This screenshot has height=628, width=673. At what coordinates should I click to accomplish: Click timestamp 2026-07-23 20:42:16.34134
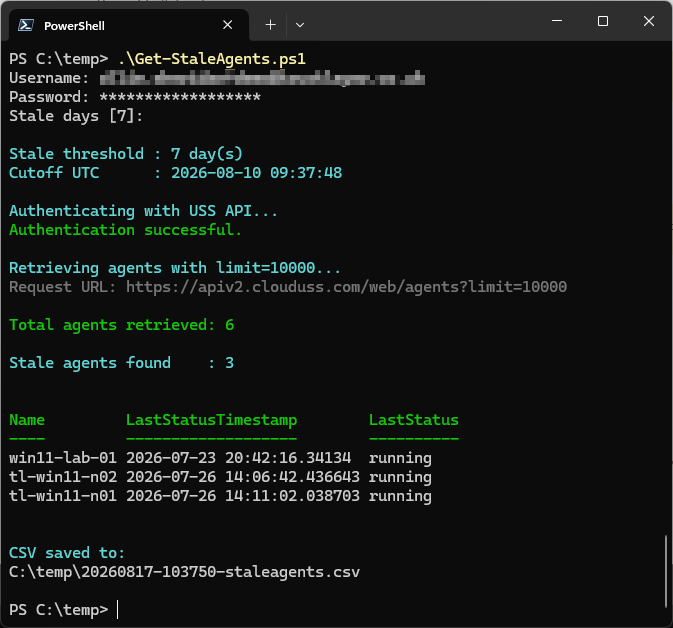238,458
